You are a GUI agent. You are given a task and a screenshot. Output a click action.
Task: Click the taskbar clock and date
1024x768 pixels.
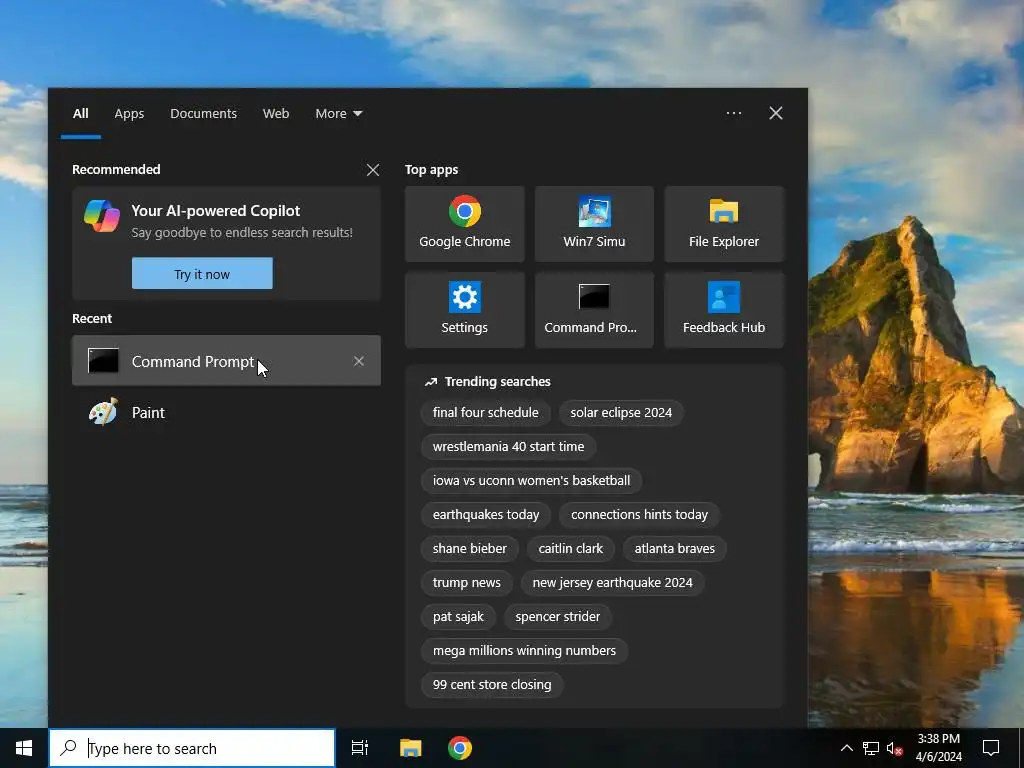tap(938, 748)
